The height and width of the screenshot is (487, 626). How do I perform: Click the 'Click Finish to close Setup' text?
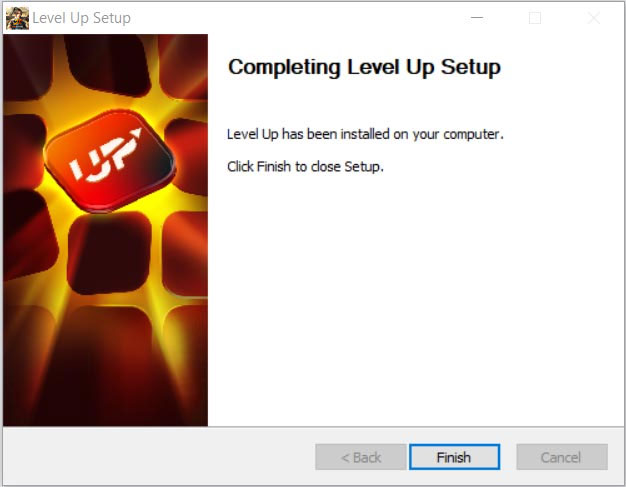305,166
